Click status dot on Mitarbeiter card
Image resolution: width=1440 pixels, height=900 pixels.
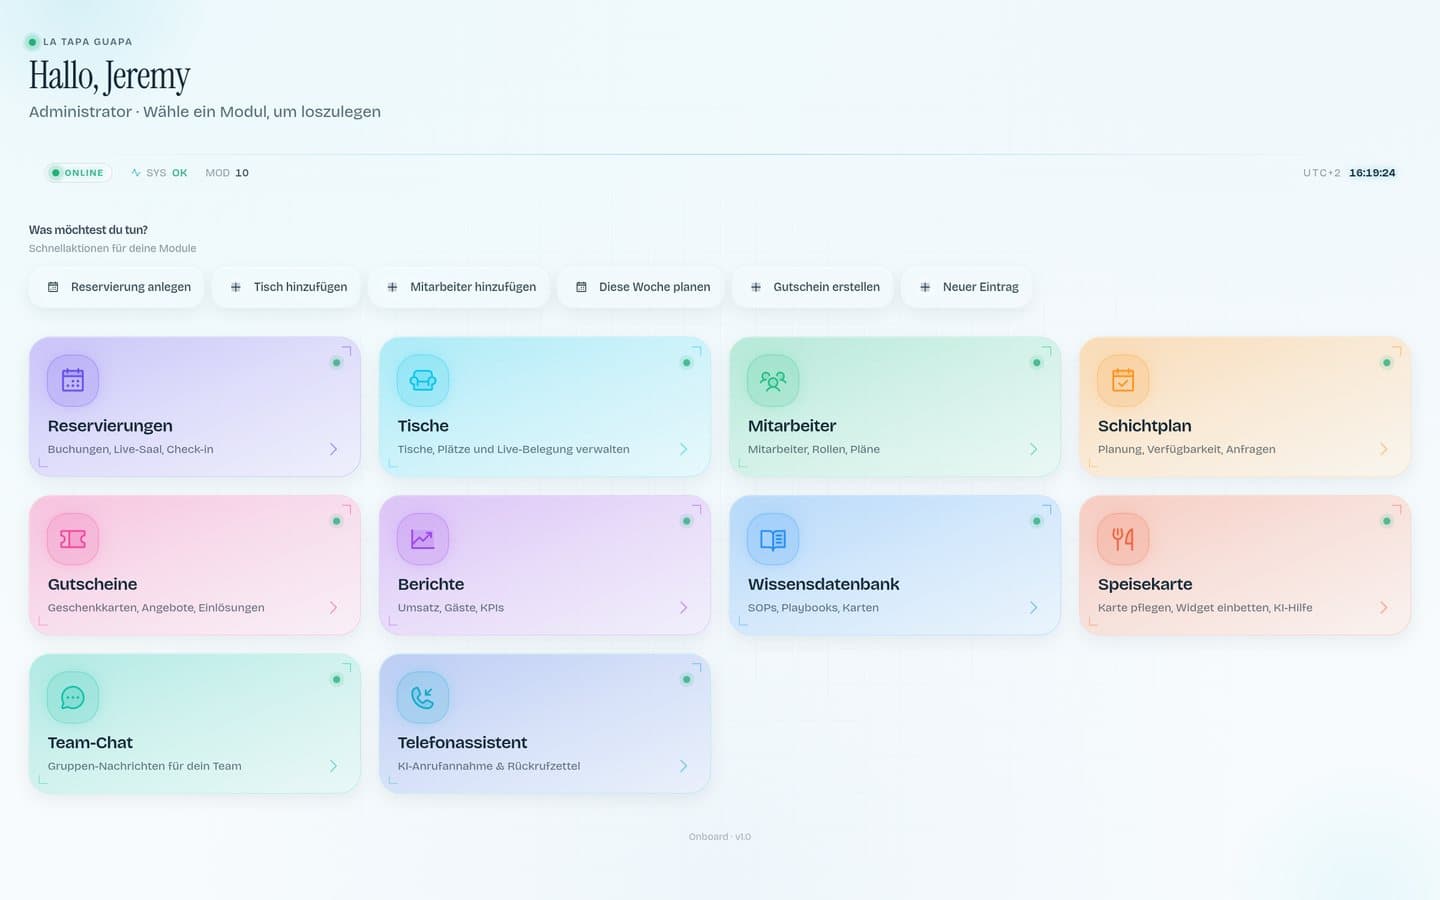1036,362
